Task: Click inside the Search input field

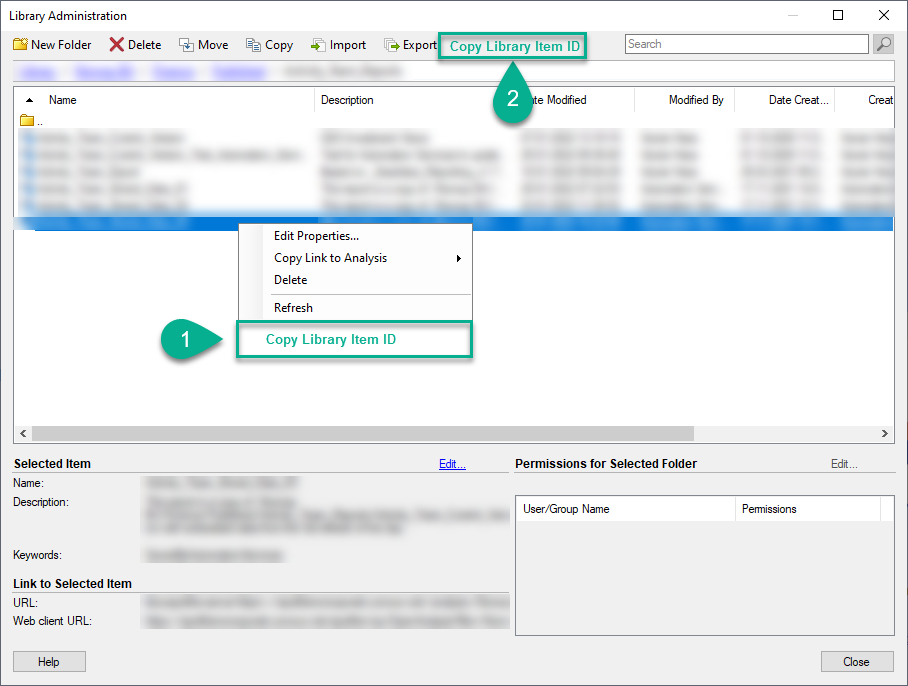Action: click(745, 44)
